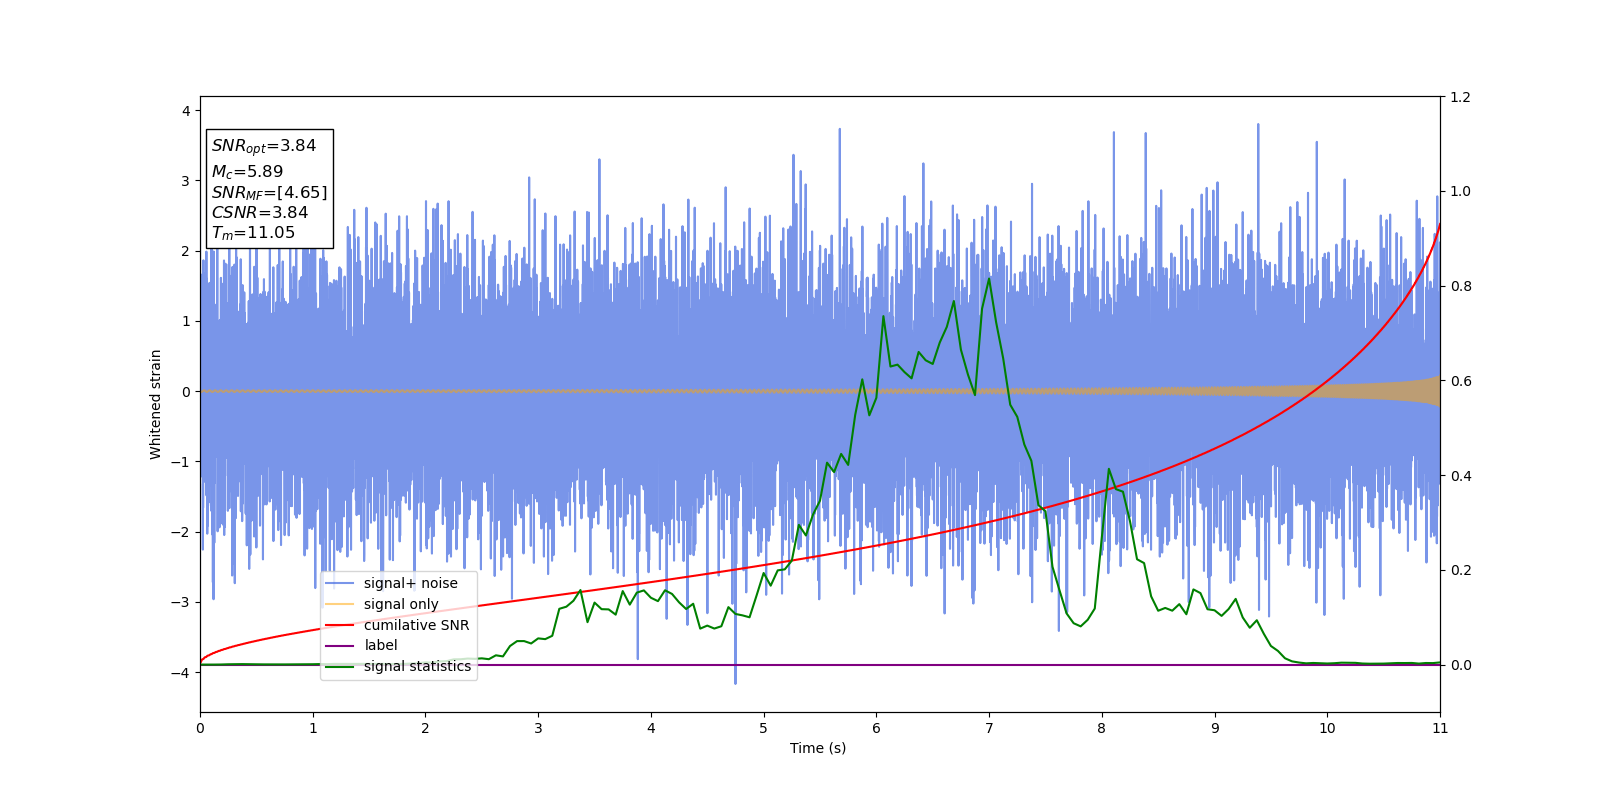Click x-axis tick label 9
The height and width of the screenshot is (800, 1600).
coord(1215,729)
